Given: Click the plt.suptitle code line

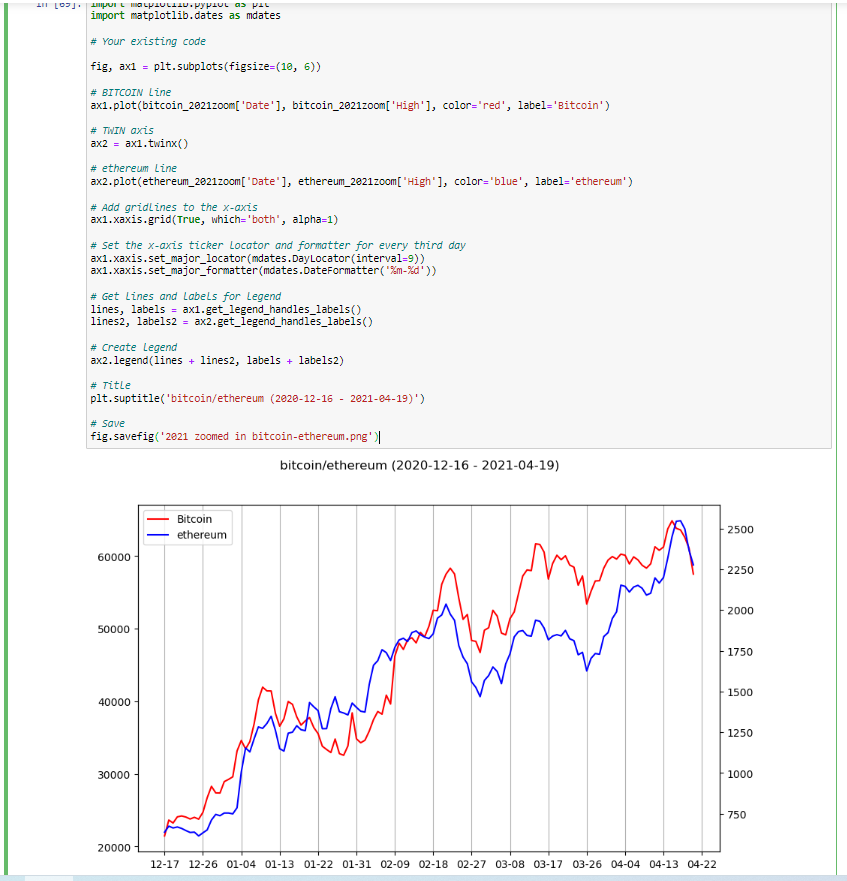Looking at the screenshot, I should click(257, 398).
